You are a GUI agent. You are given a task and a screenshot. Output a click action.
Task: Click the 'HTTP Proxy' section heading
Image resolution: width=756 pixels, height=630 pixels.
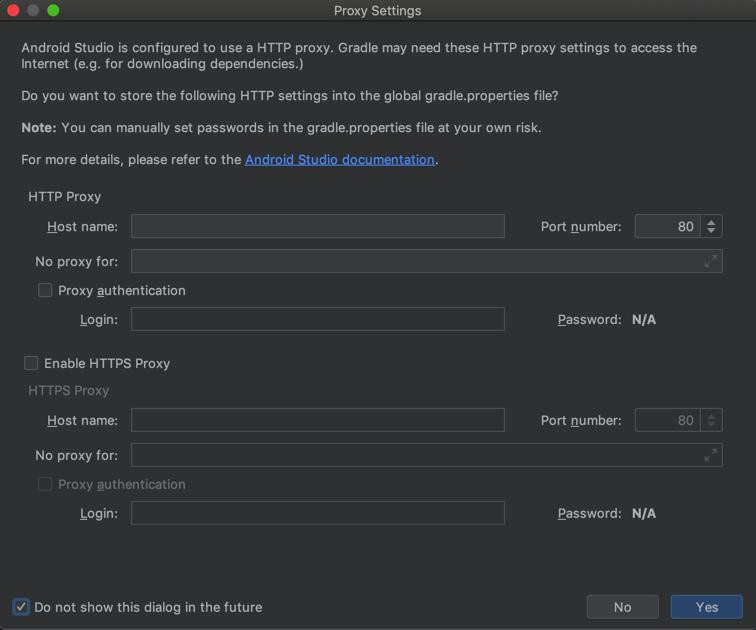pos(65,197)
